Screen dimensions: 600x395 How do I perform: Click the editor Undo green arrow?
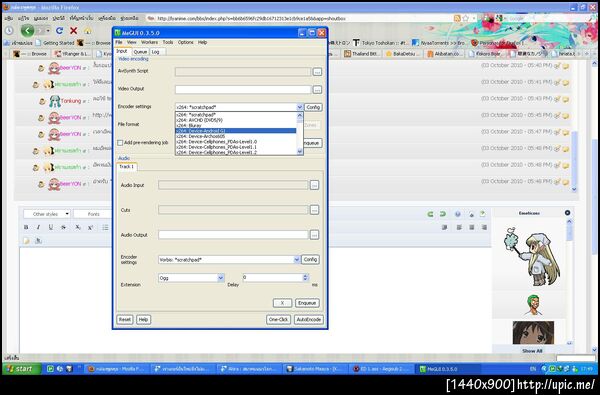point(430,214)
